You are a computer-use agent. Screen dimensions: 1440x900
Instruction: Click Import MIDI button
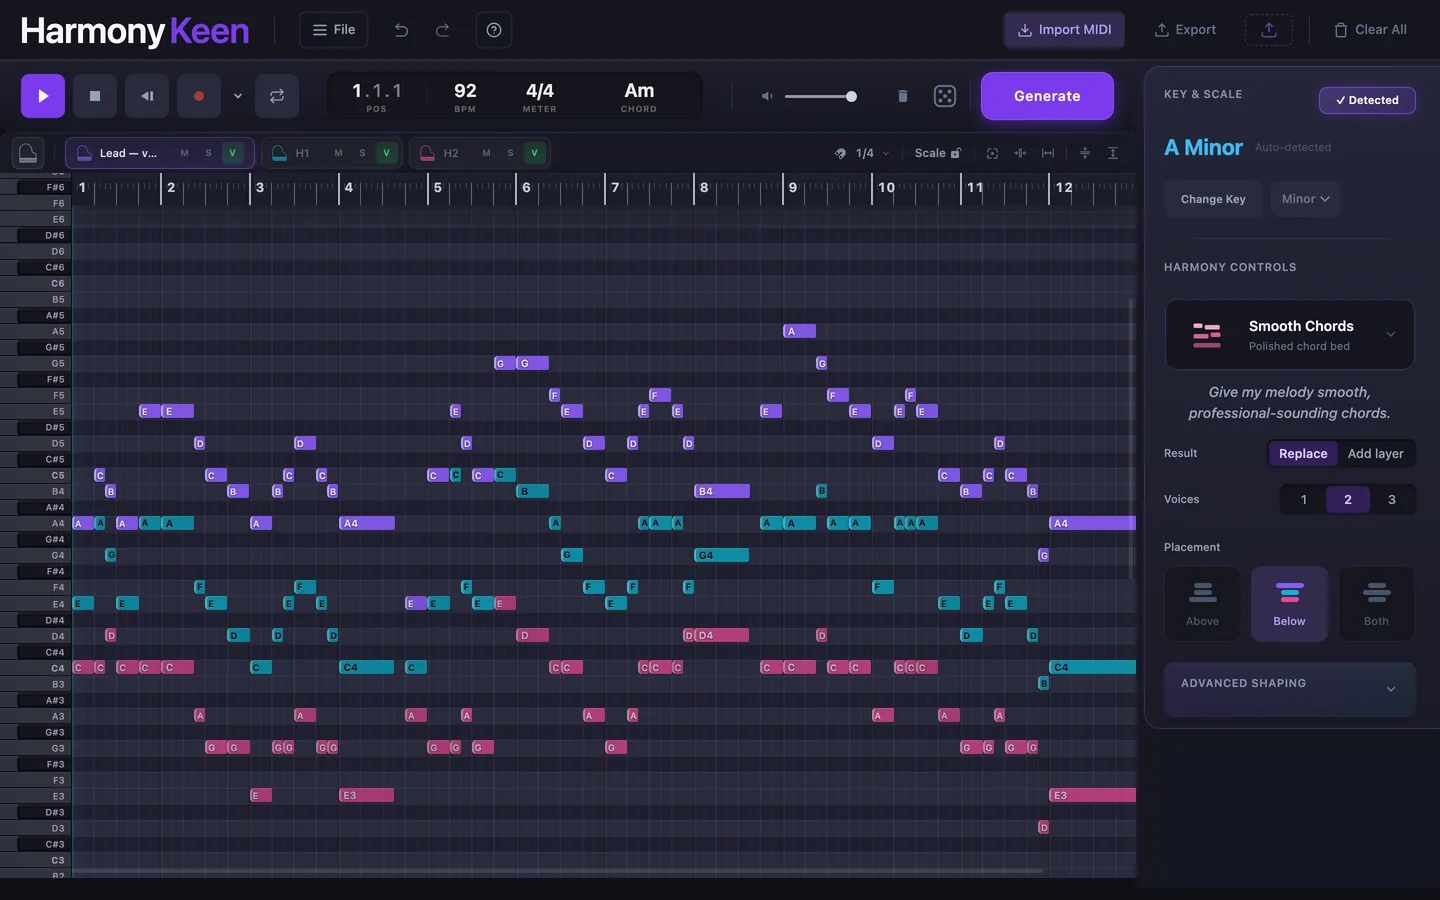1064,30
